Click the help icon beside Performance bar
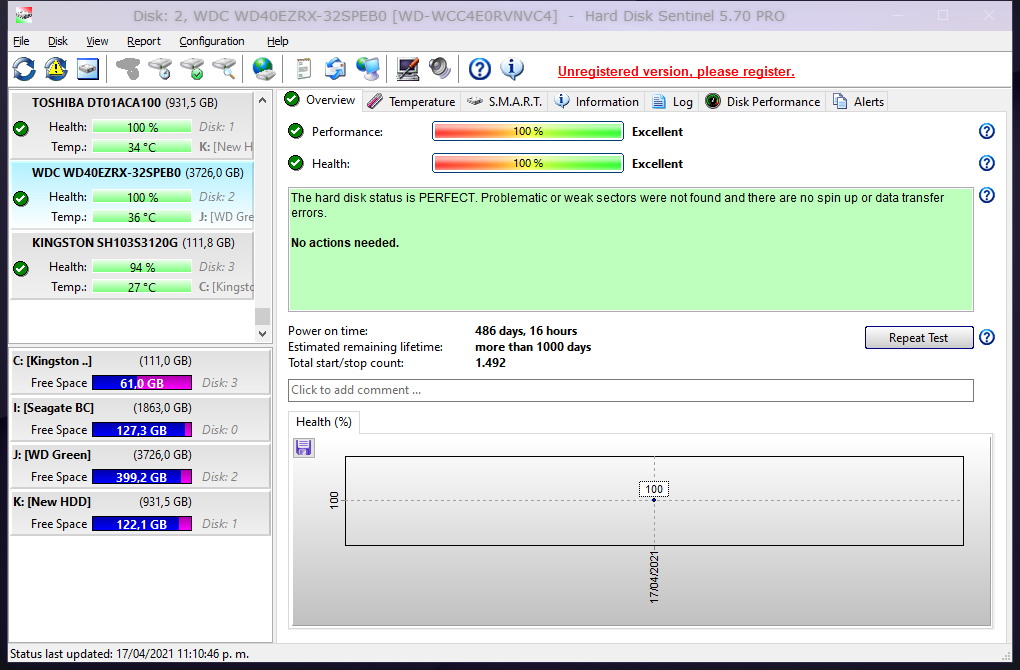The image size is (1020, 670). point(987,131)
